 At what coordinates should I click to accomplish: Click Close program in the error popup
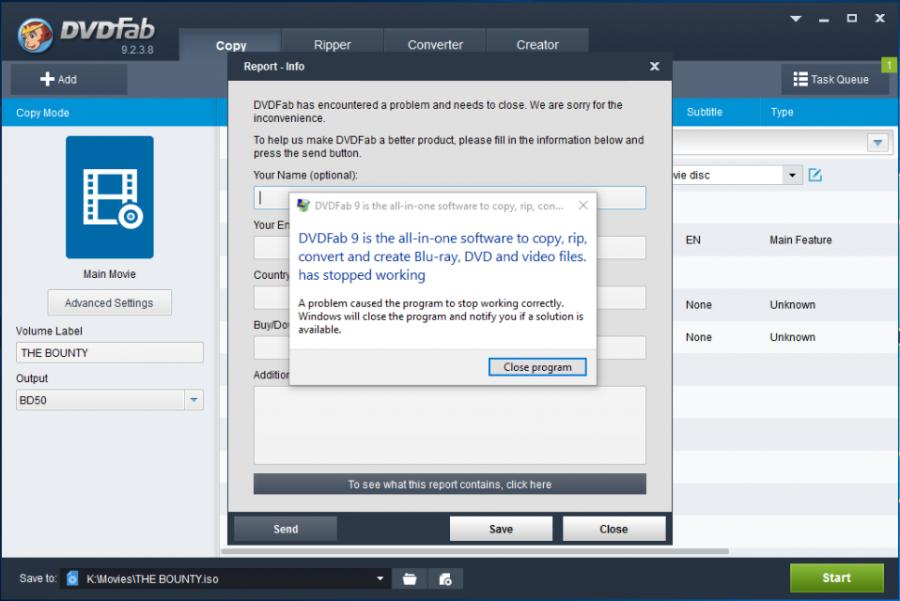pyautogui.click(x=537, y=367)
